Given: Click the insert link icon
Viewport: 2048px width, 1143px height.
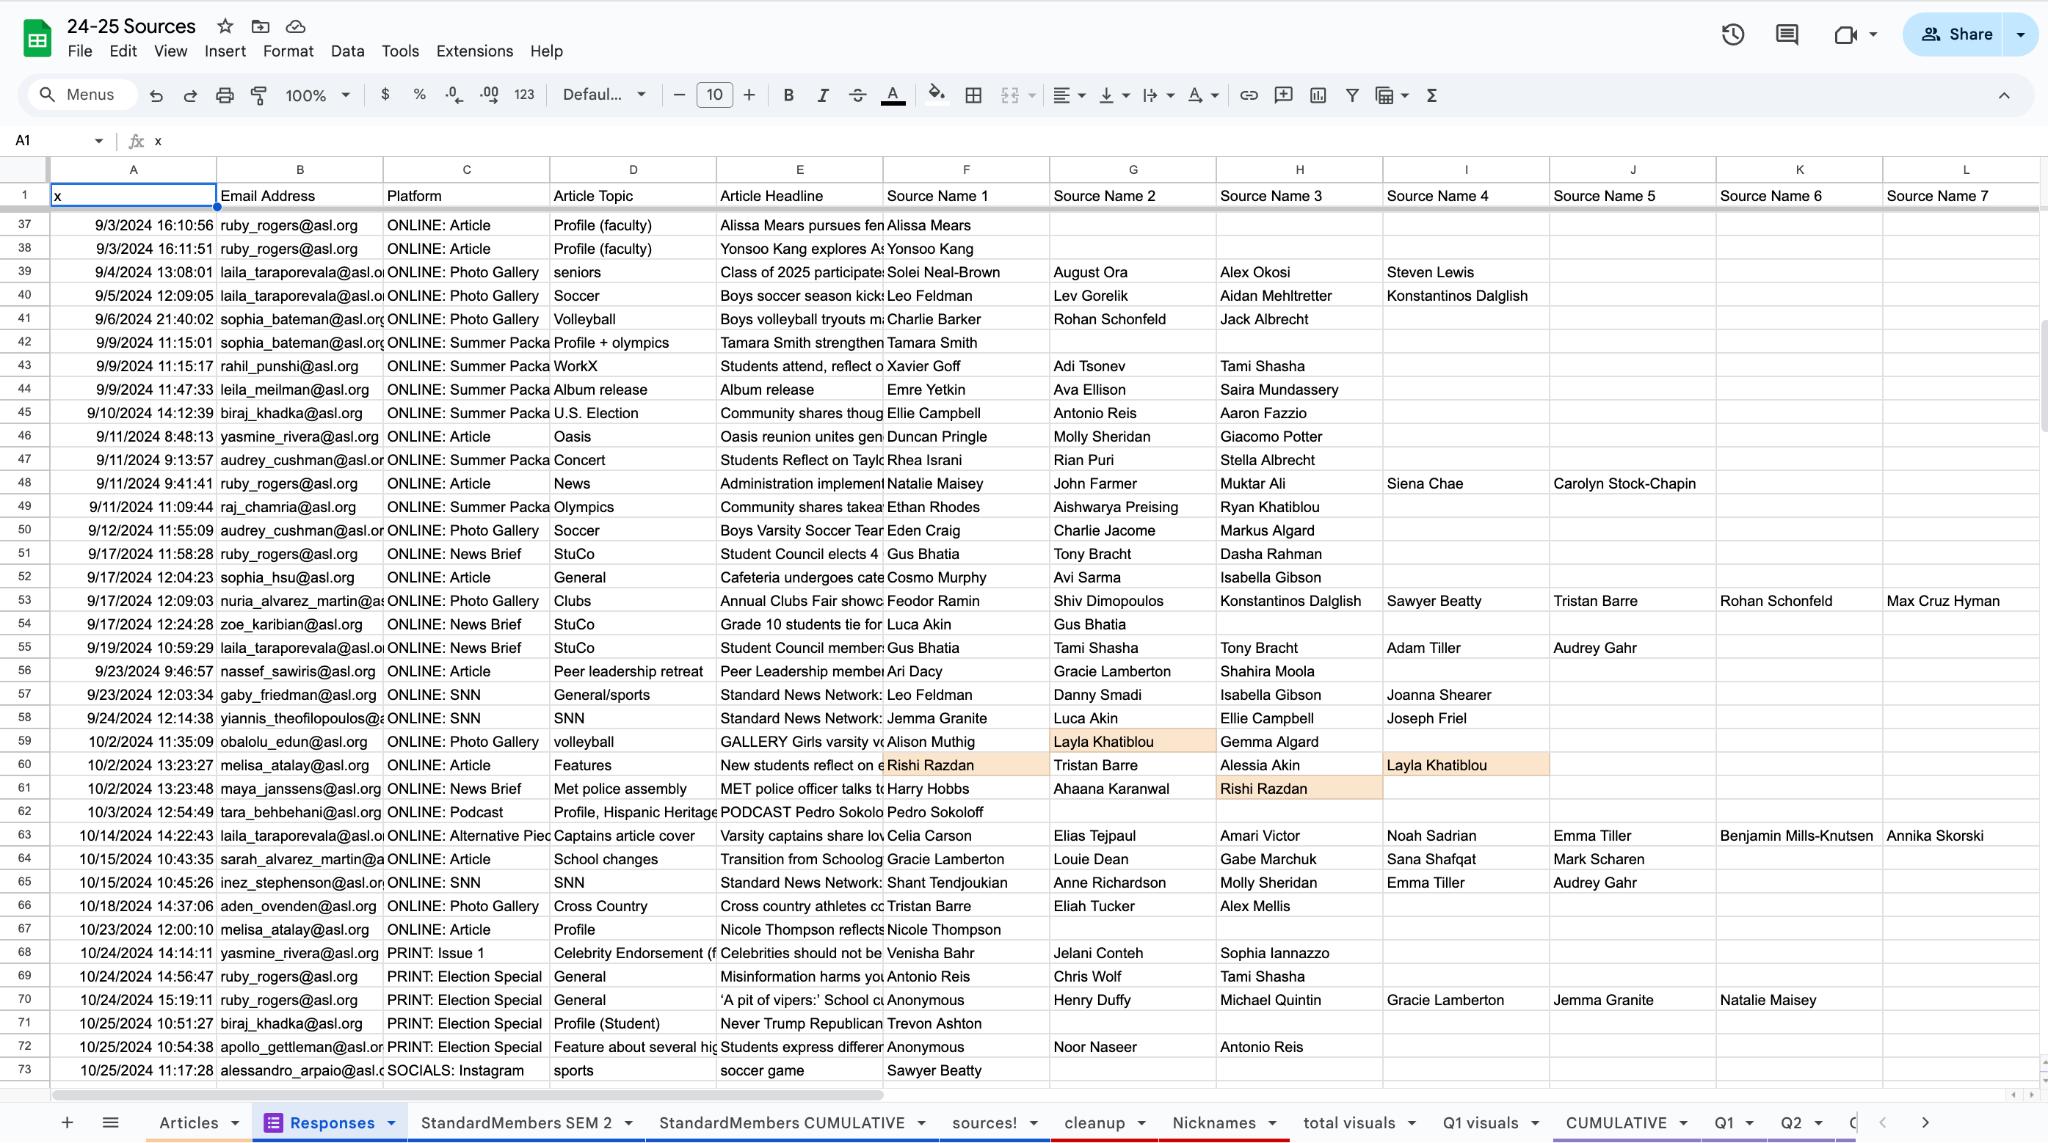Looking at the screenshot, I should (1249, 95).
